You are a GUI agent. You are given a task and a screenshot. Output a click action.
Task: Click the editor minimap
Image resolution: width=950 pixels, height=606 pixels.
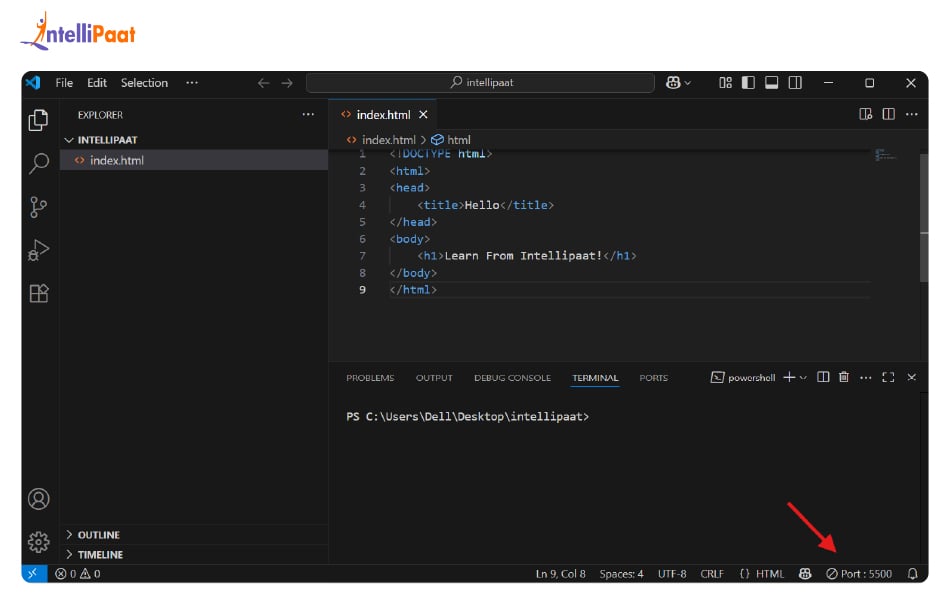[x=885, y=156]
